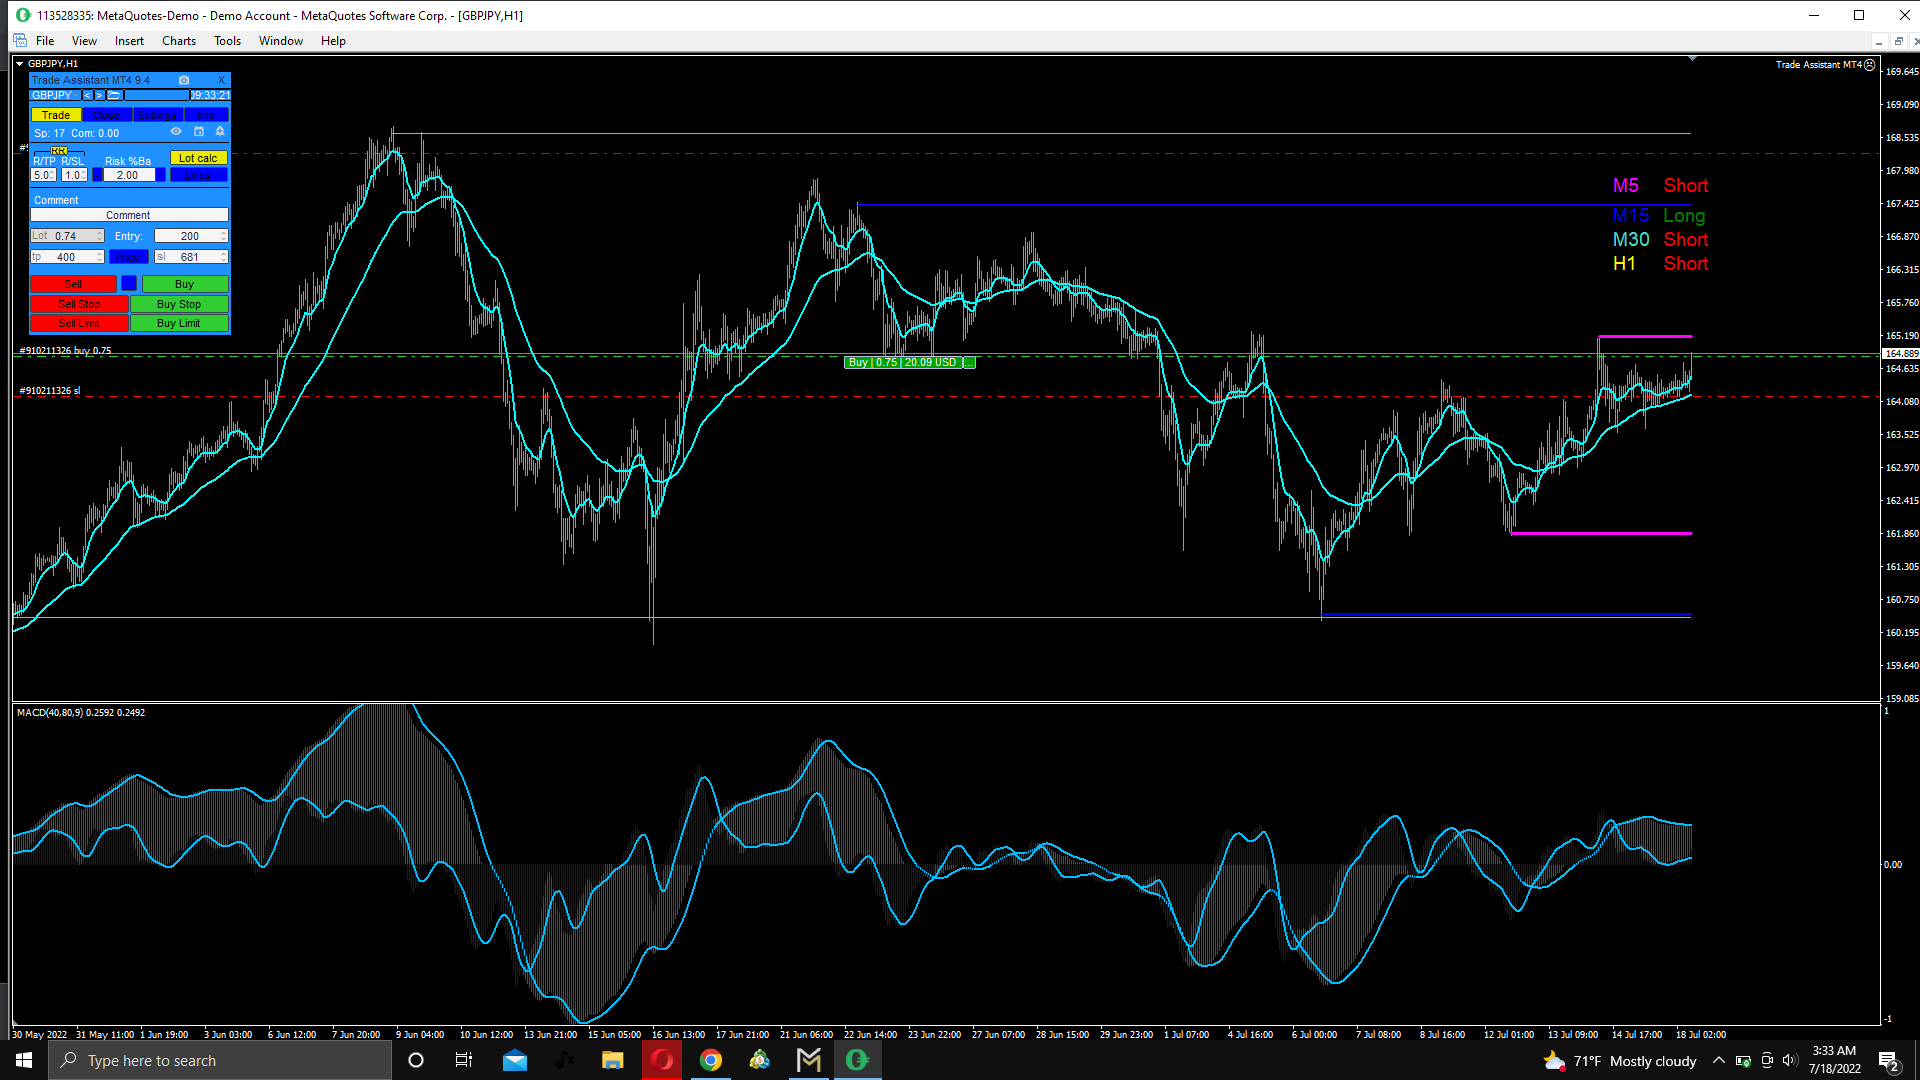
Task: Expand the GBPJPY,H1 chart title triangle
Action: point(19,64)
